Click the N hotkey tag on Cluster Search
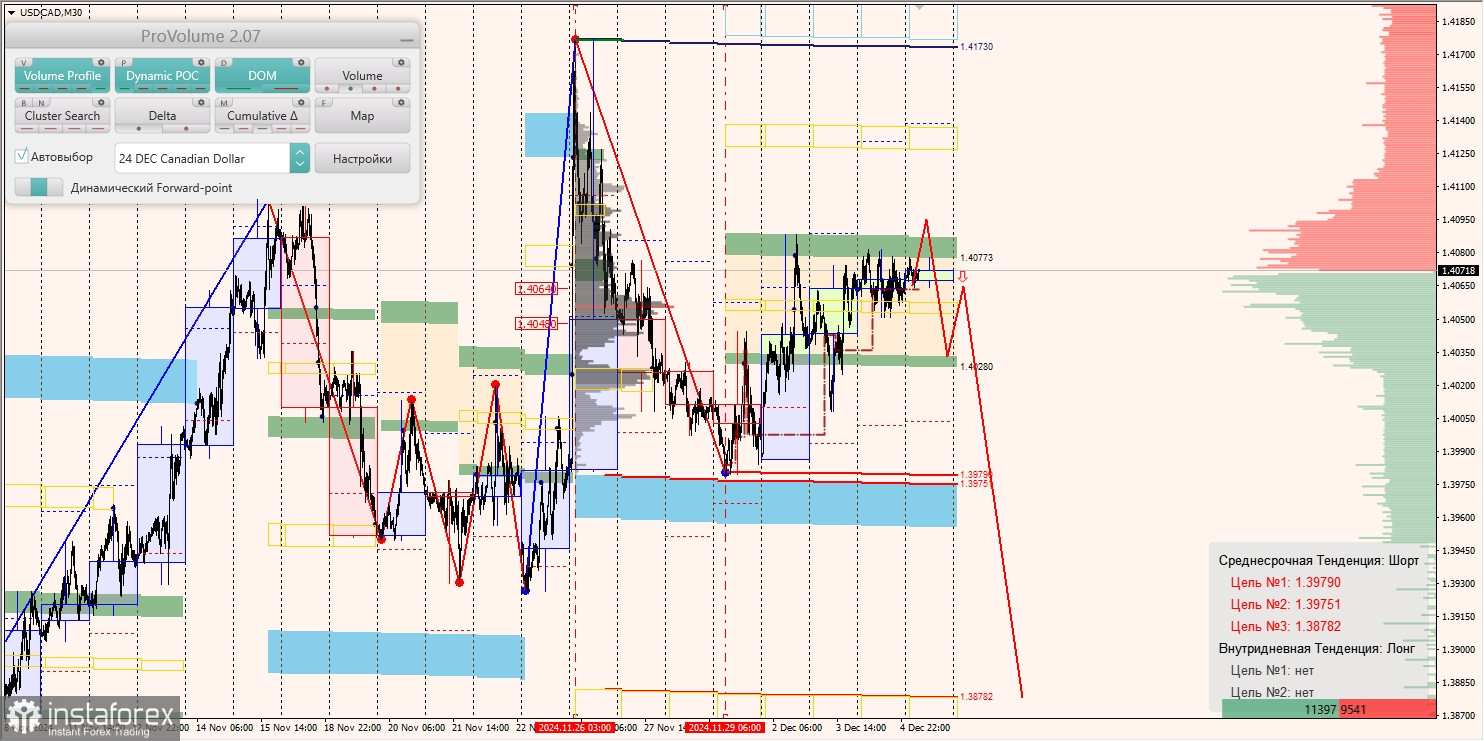Image resolution: width=1484 pixels, height=741 pixels. coord(41,103)
